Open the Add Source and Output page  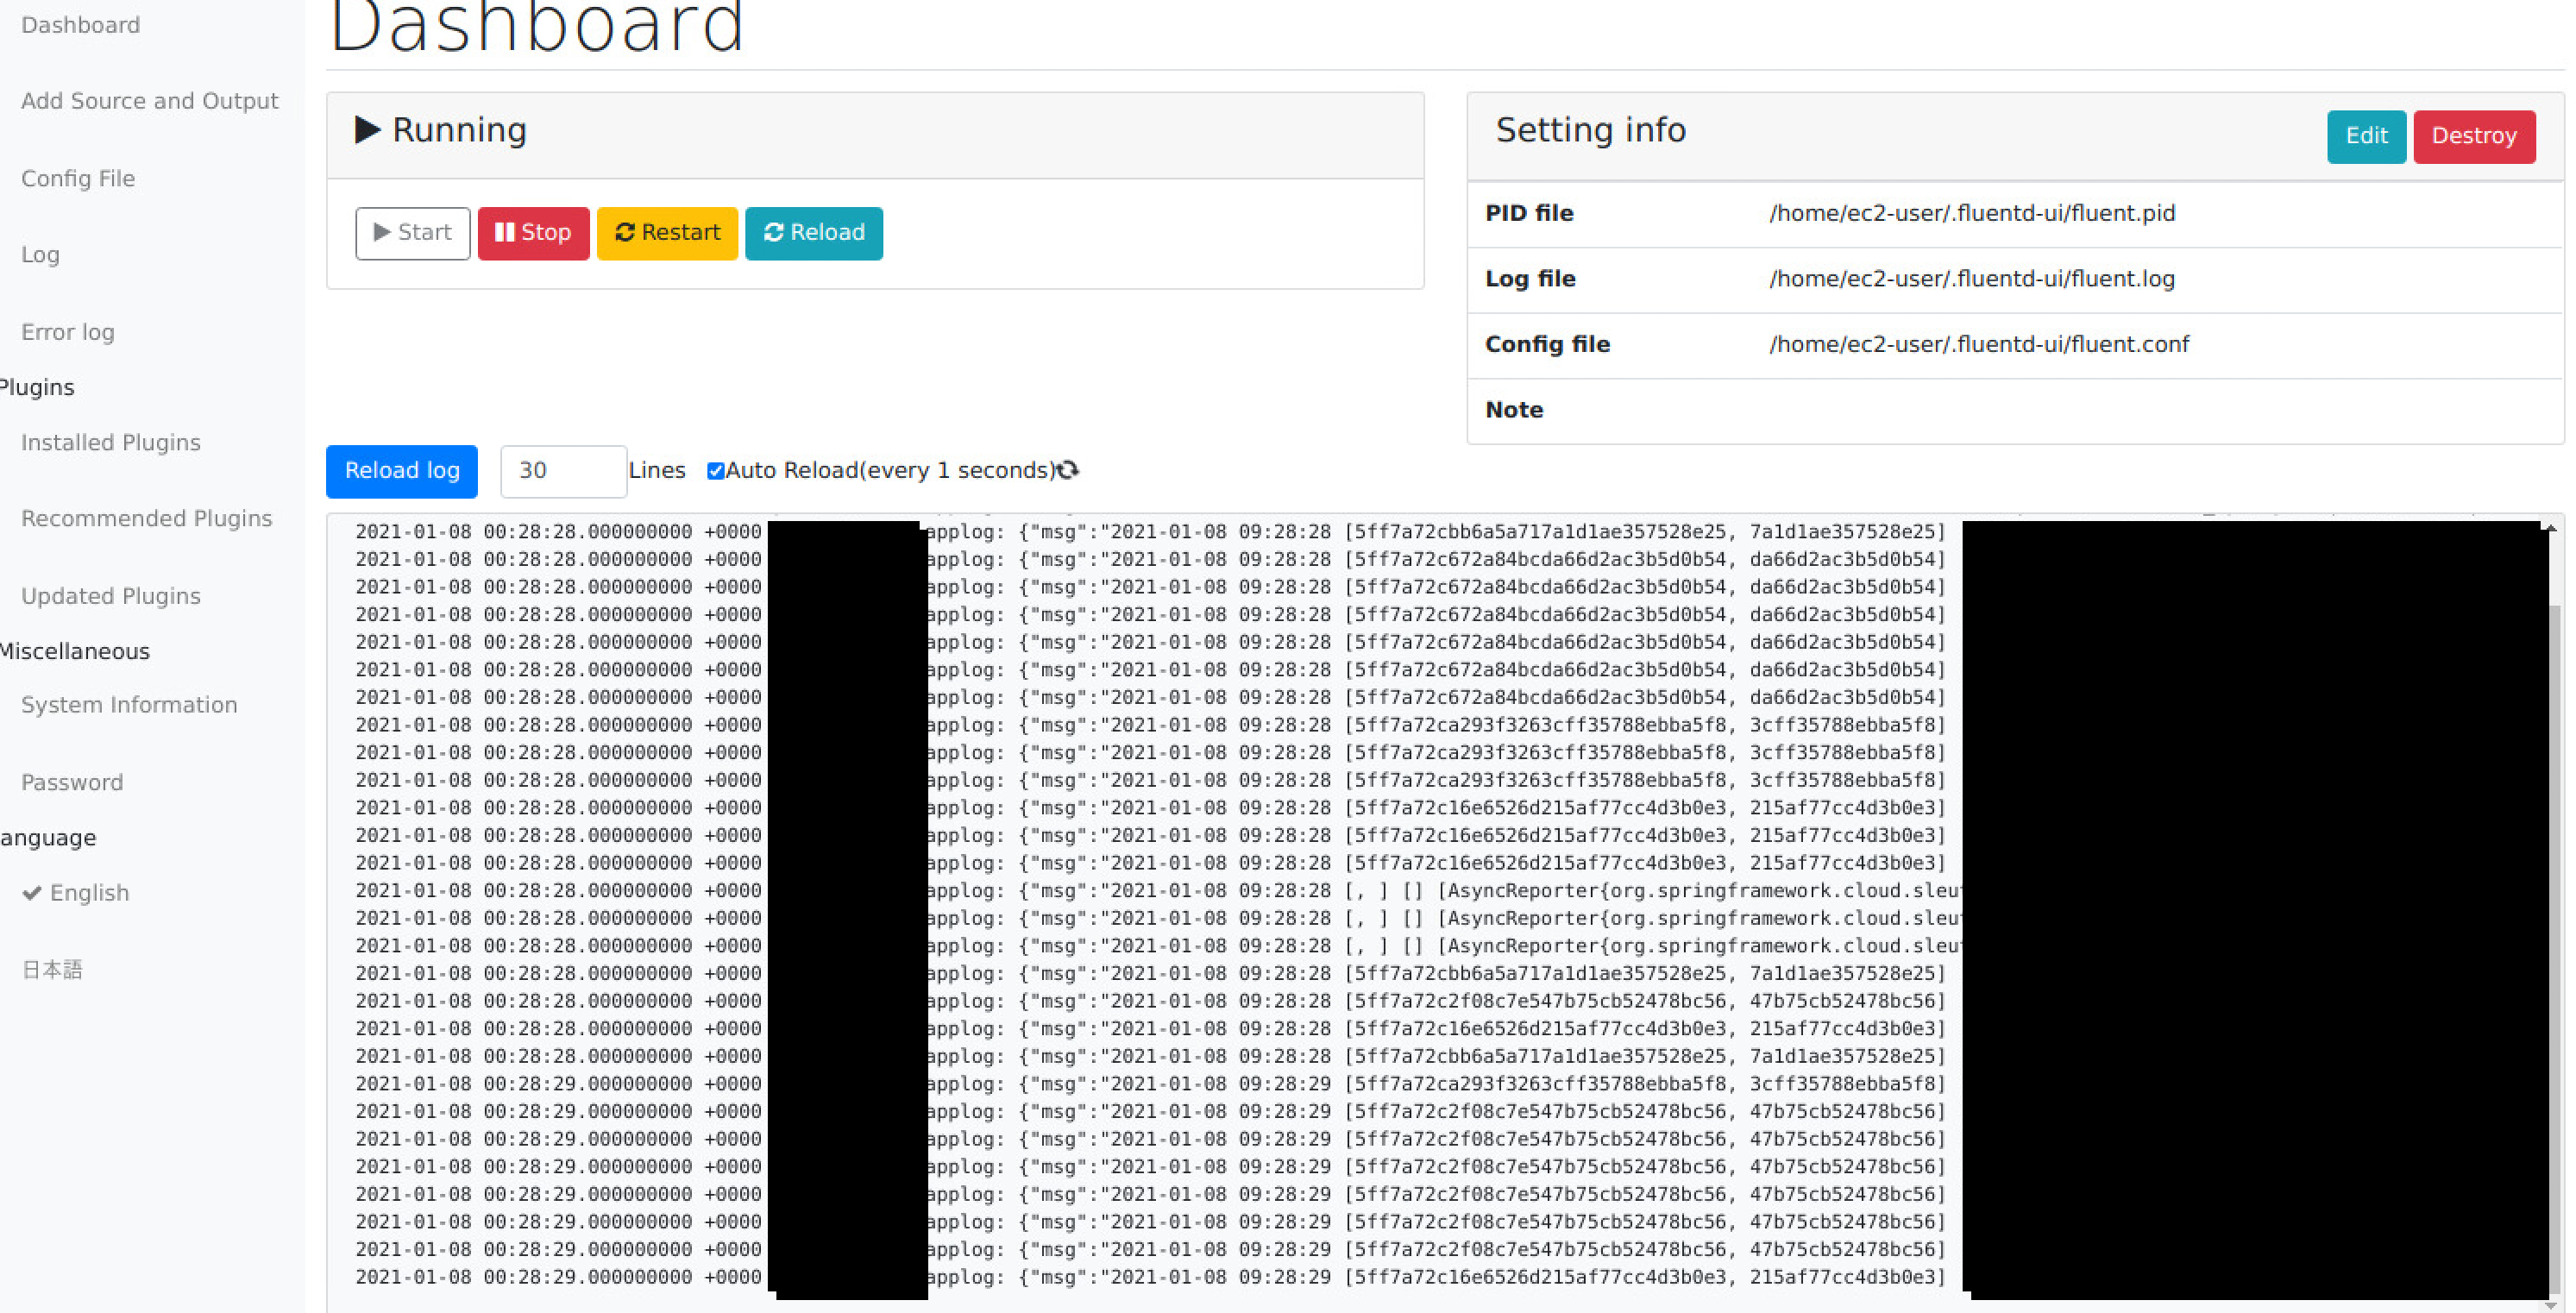pos(149,101)
